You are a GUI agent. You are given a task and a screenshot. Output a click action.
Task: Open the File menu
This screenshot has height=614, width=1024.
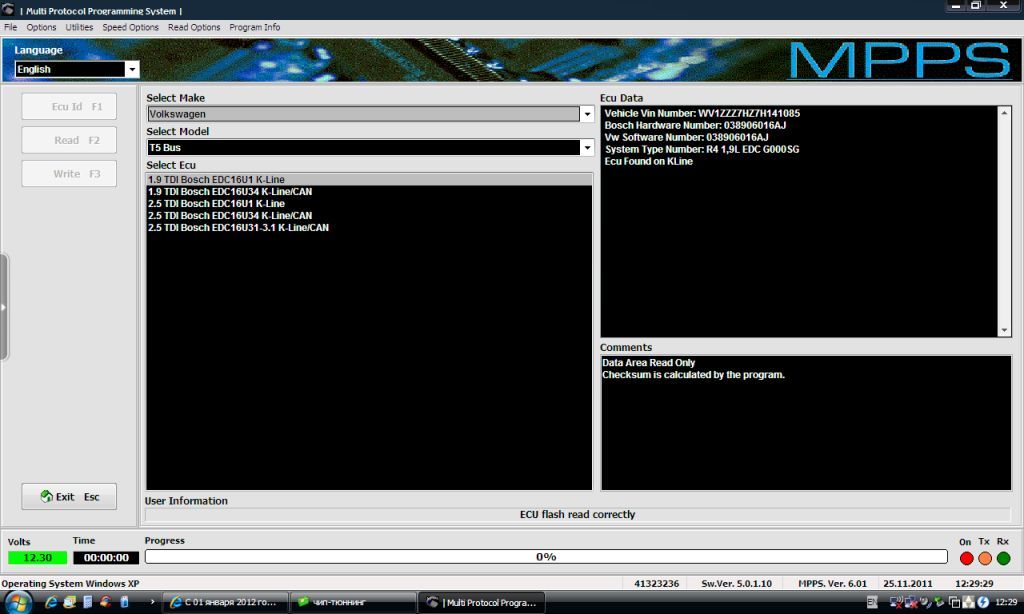[10, 27]
